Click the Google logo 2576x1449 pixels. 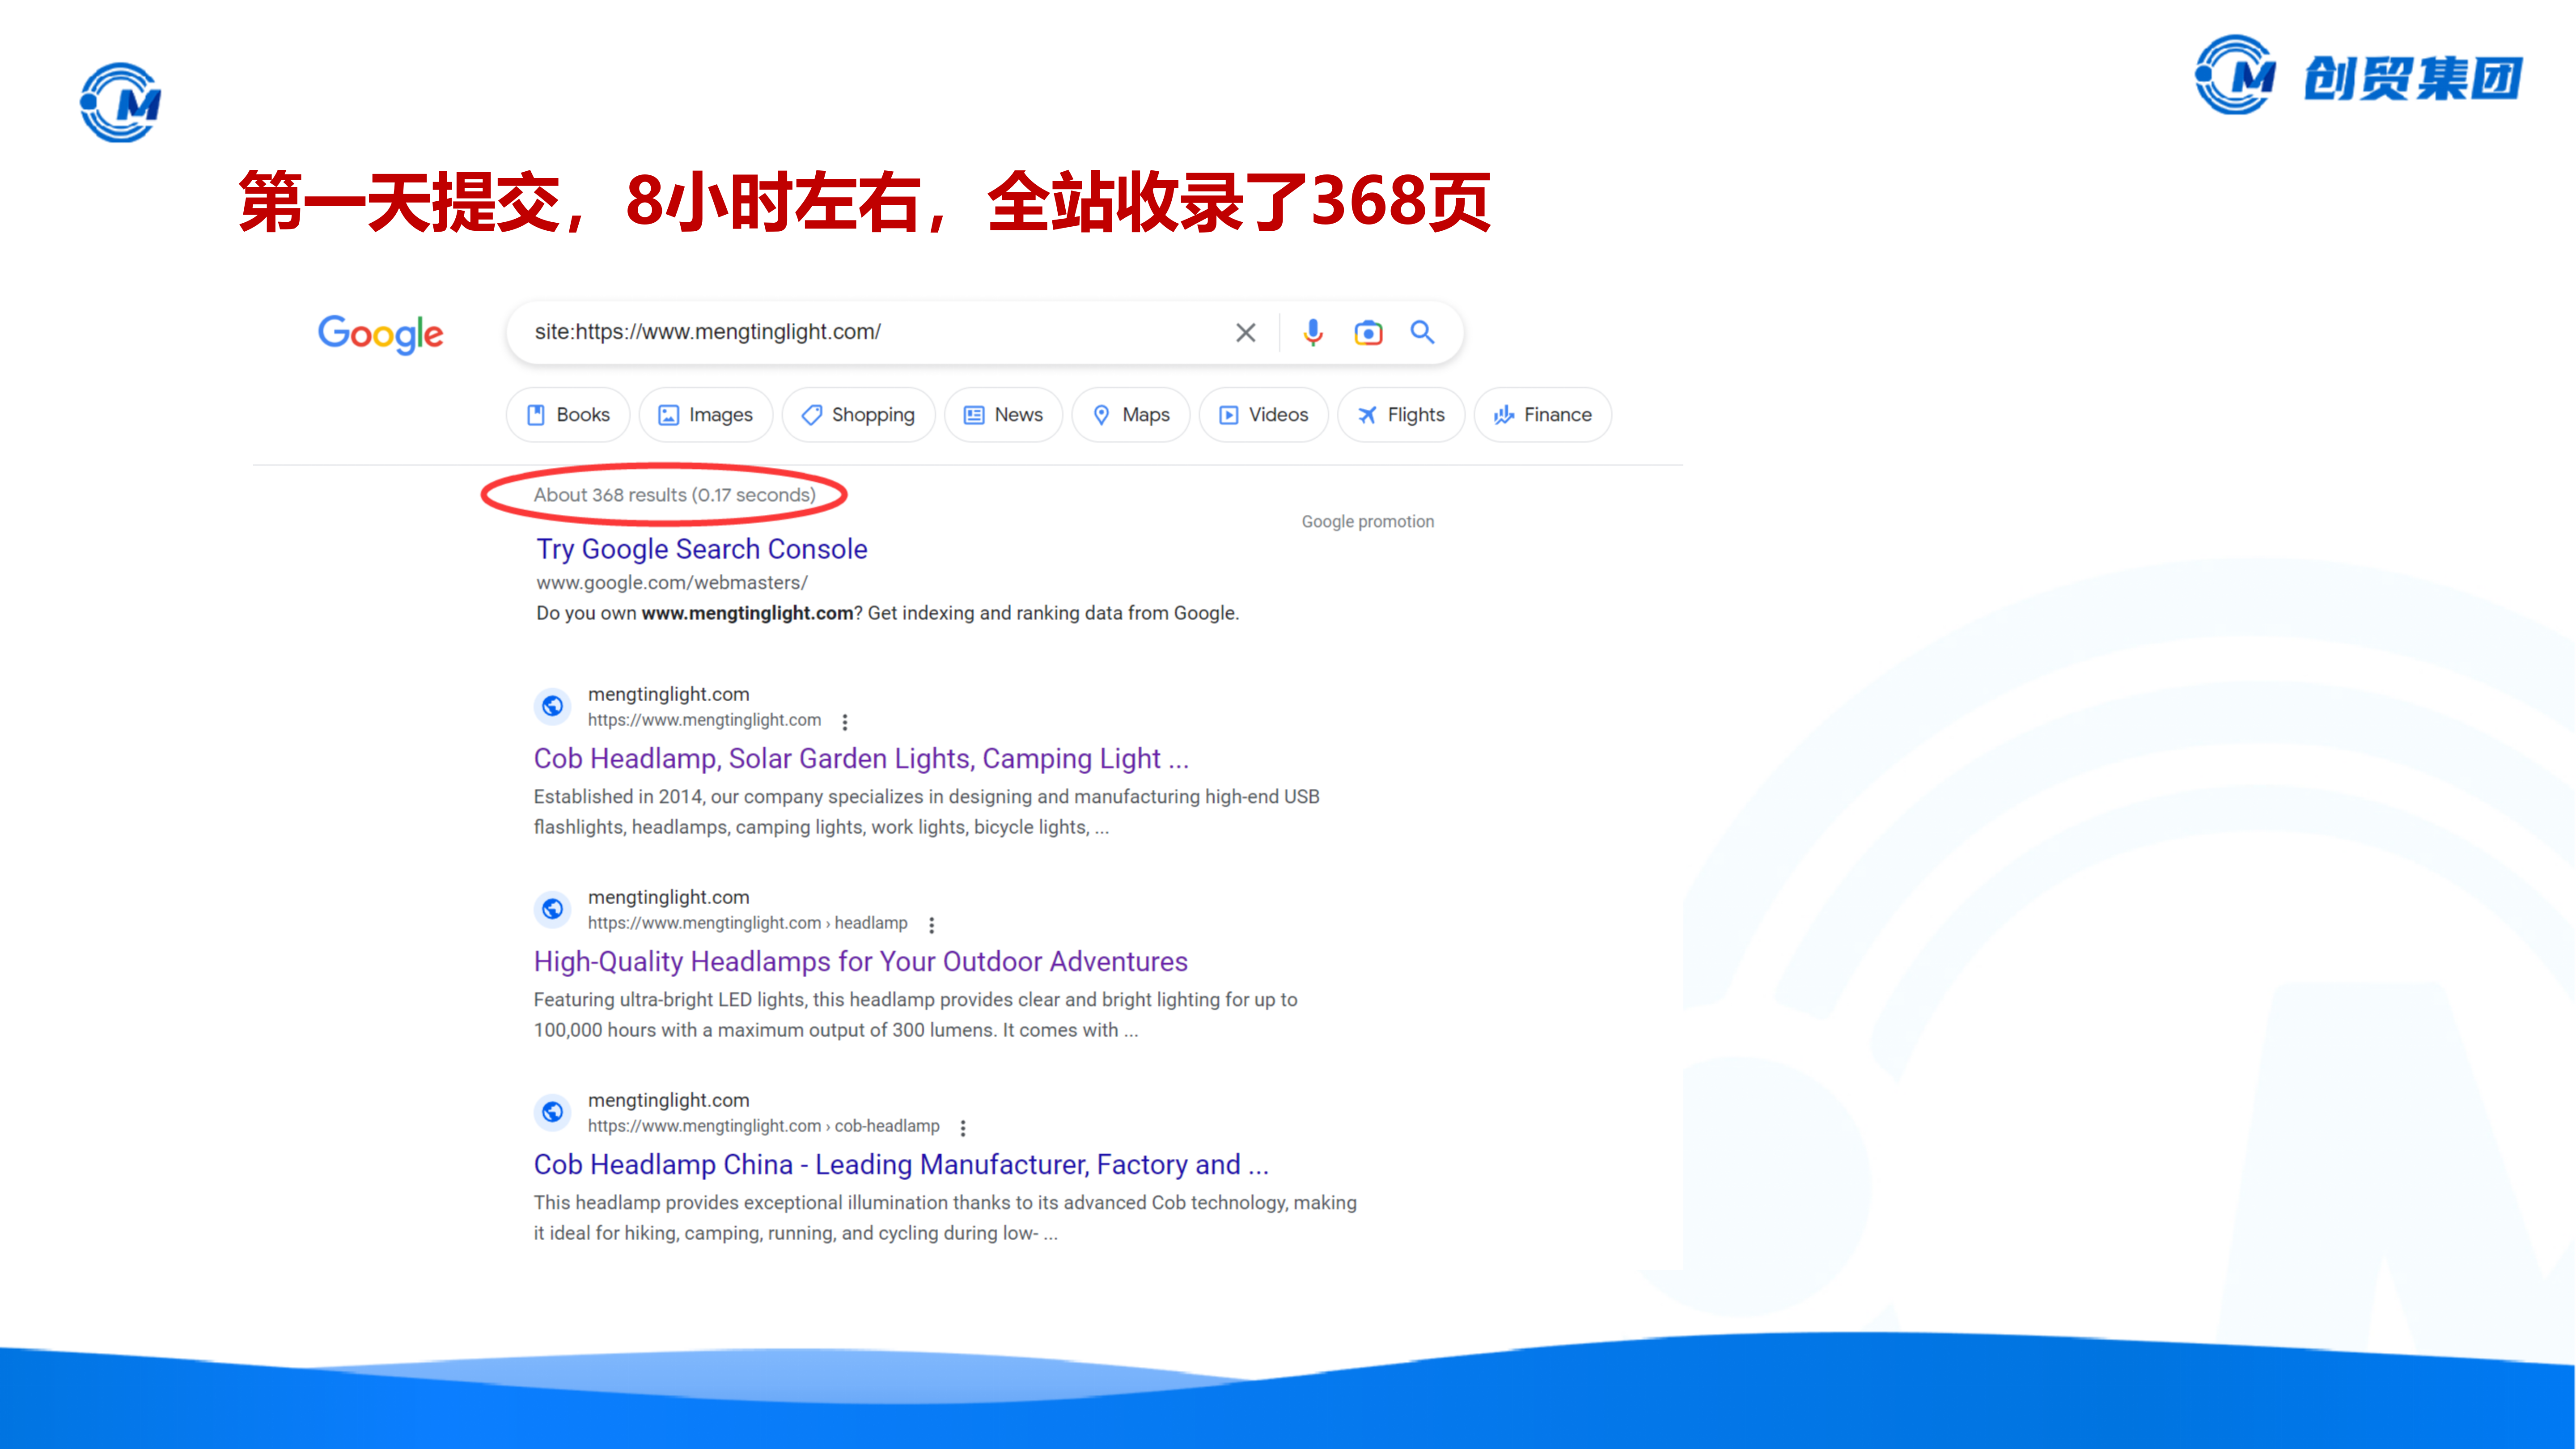pyautogui.click(x=380, y=334)
